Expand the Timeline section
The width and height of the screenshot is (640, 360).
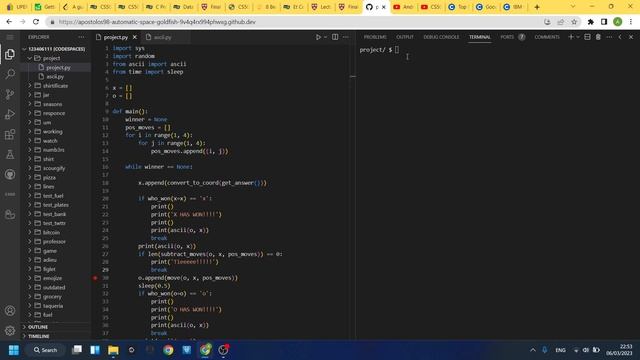point(56,336)
